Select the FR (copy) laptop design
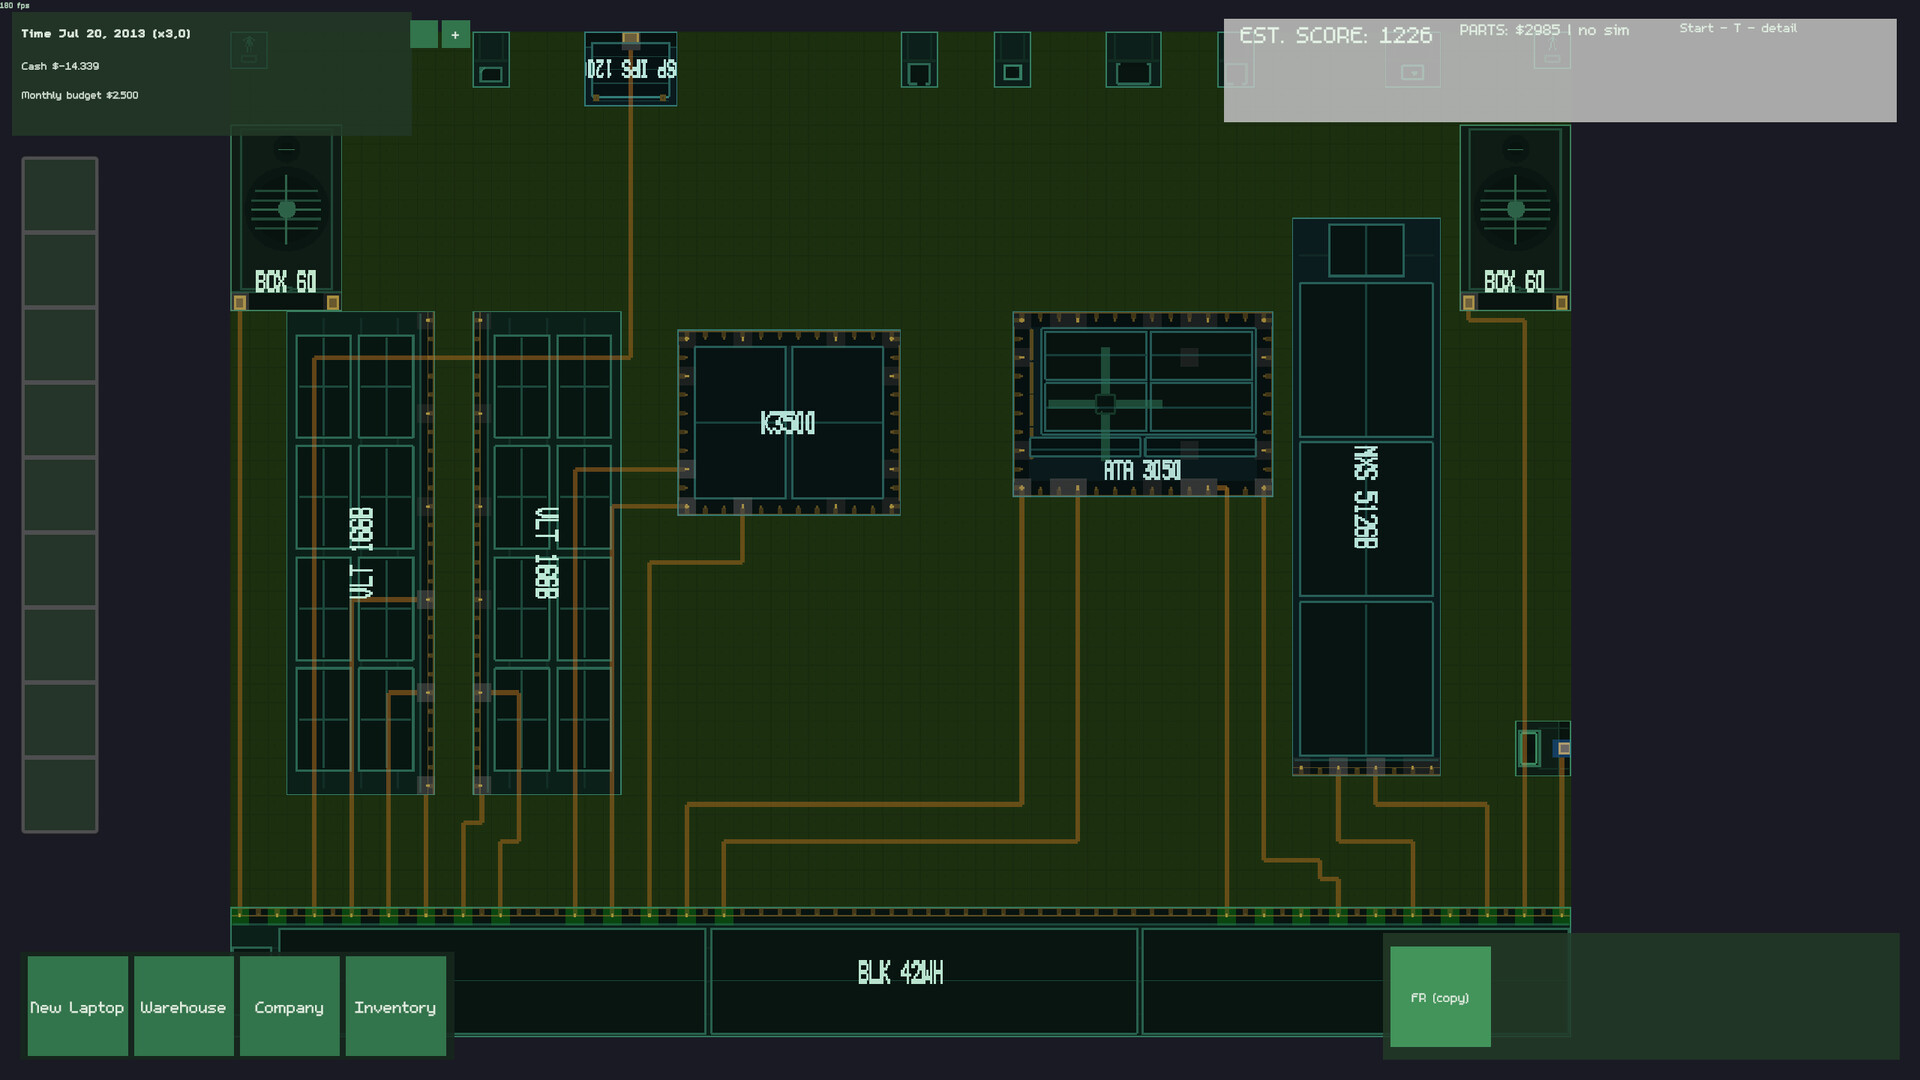Screen dimensions: 1920x1080 1440,997
